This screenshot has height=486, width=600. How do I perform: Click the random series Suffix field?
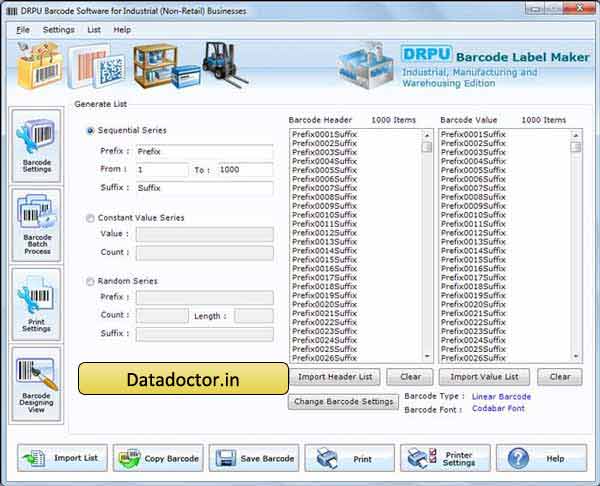tap(204, 334)
